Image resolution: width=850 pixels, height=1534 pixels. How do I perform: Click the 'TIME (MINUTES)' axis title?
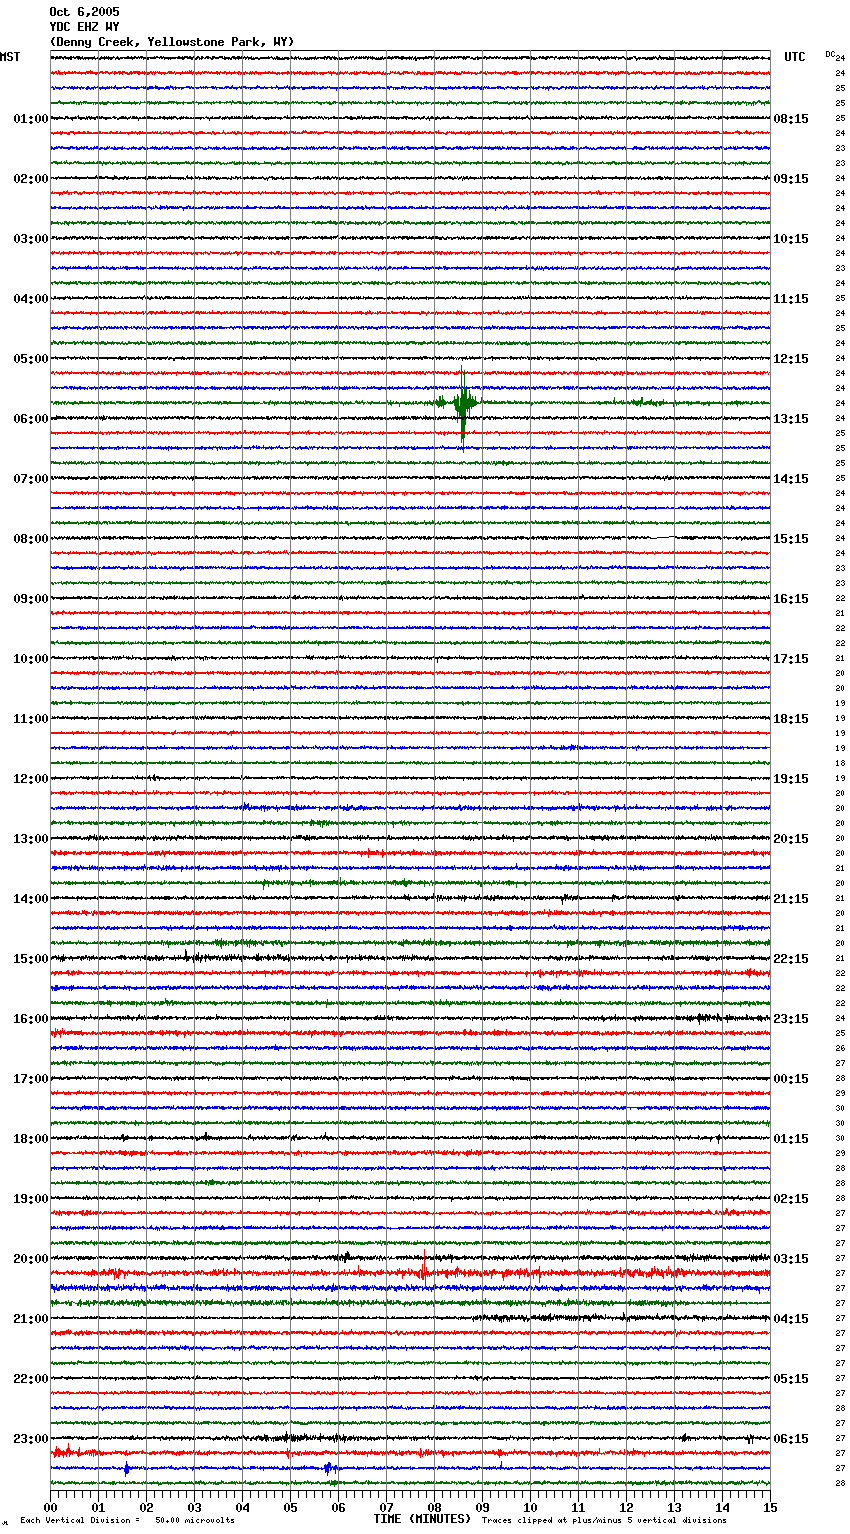(x=422, y=1519)
